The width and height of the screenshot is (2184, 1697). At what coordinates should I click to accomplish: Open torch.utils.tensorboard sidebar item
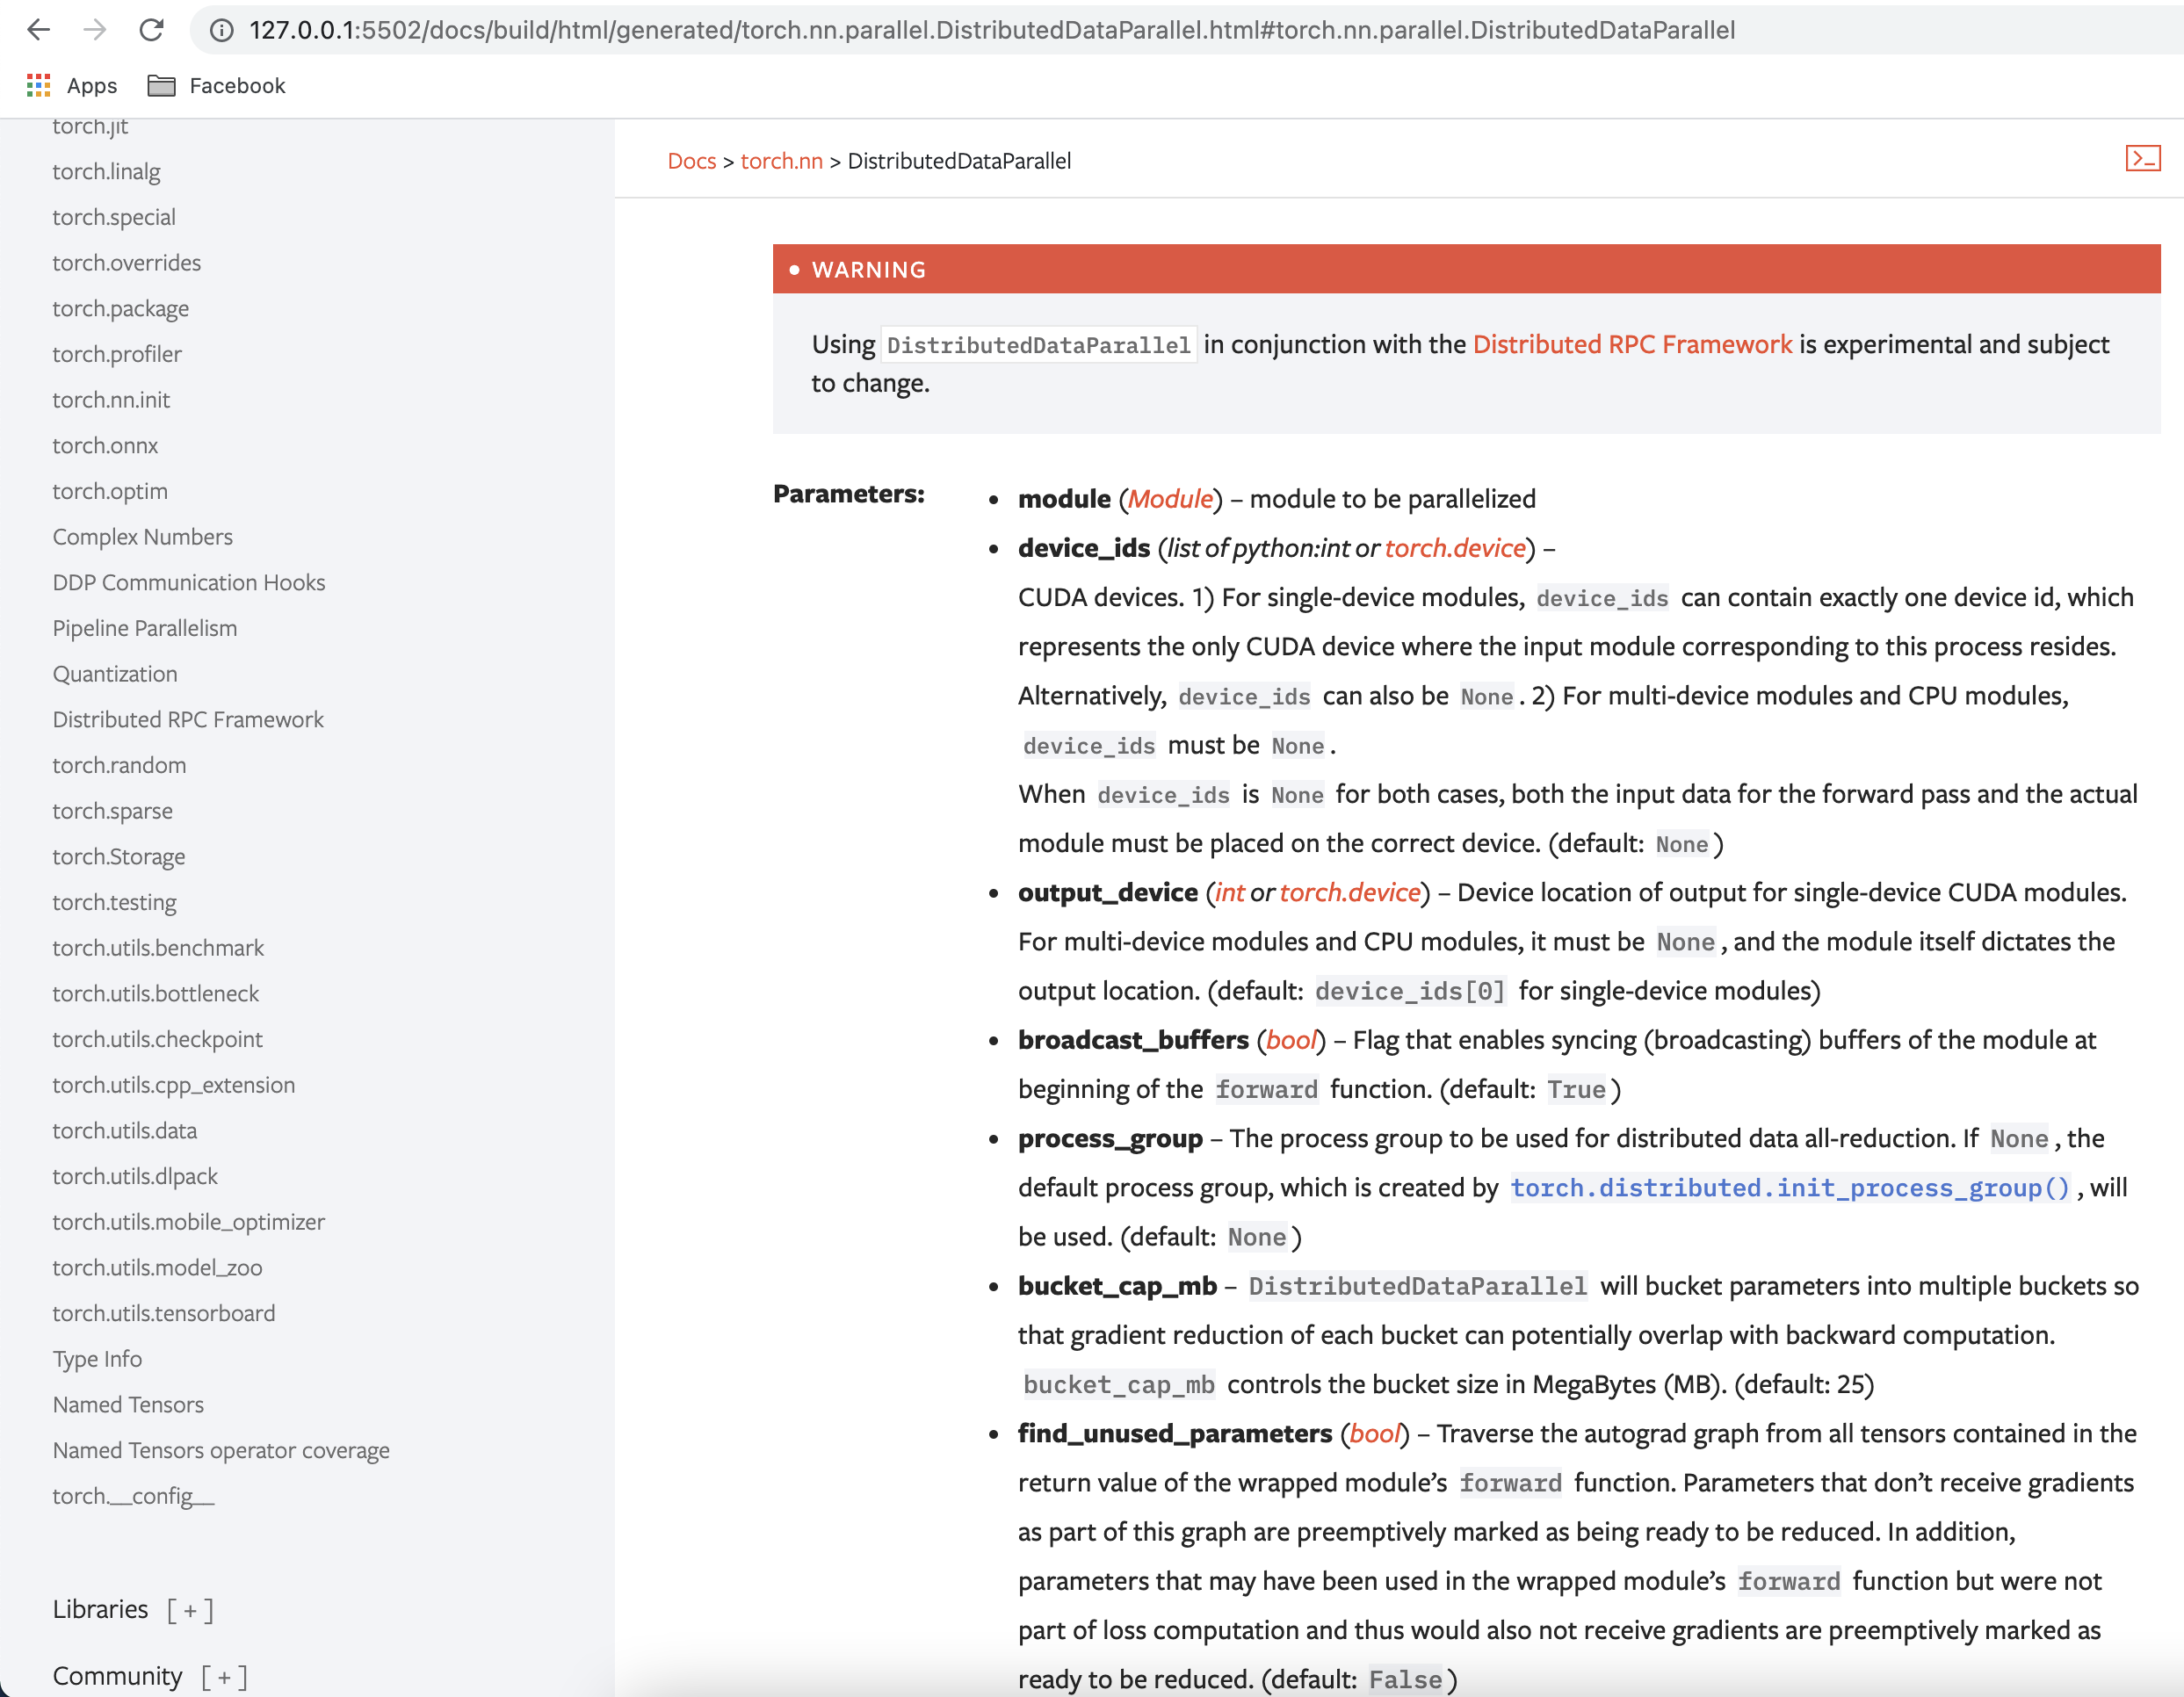[164, 1313]
